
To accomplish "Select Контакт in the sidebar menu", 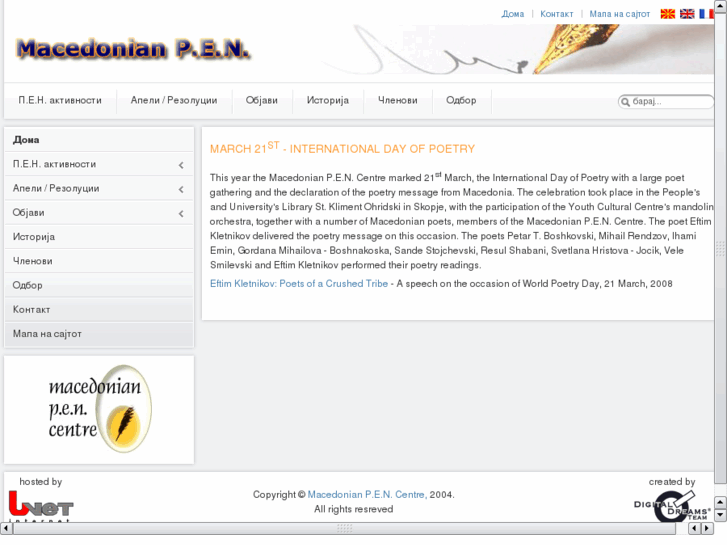I will click(99, 309).
